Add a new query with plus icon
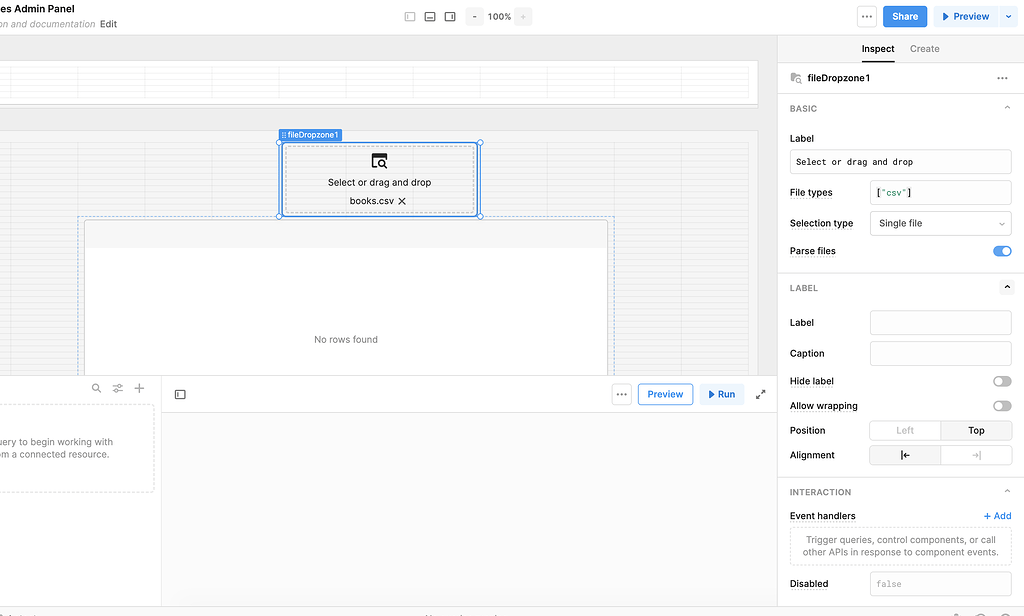The image size is (1024, 616). 139,388
